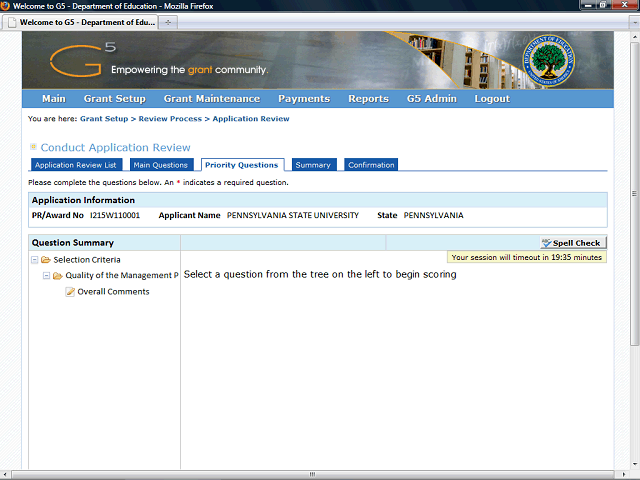Click the Quality of the Management folder icon
Image resolution: width=640 pixels, height=480 pixels.
coord(58,276)
